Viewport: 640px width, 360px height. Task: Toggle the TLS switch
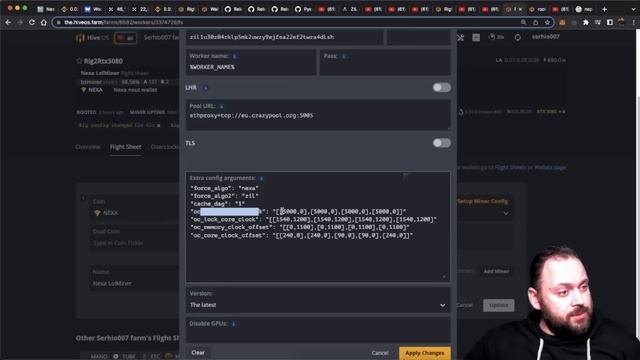442,143
